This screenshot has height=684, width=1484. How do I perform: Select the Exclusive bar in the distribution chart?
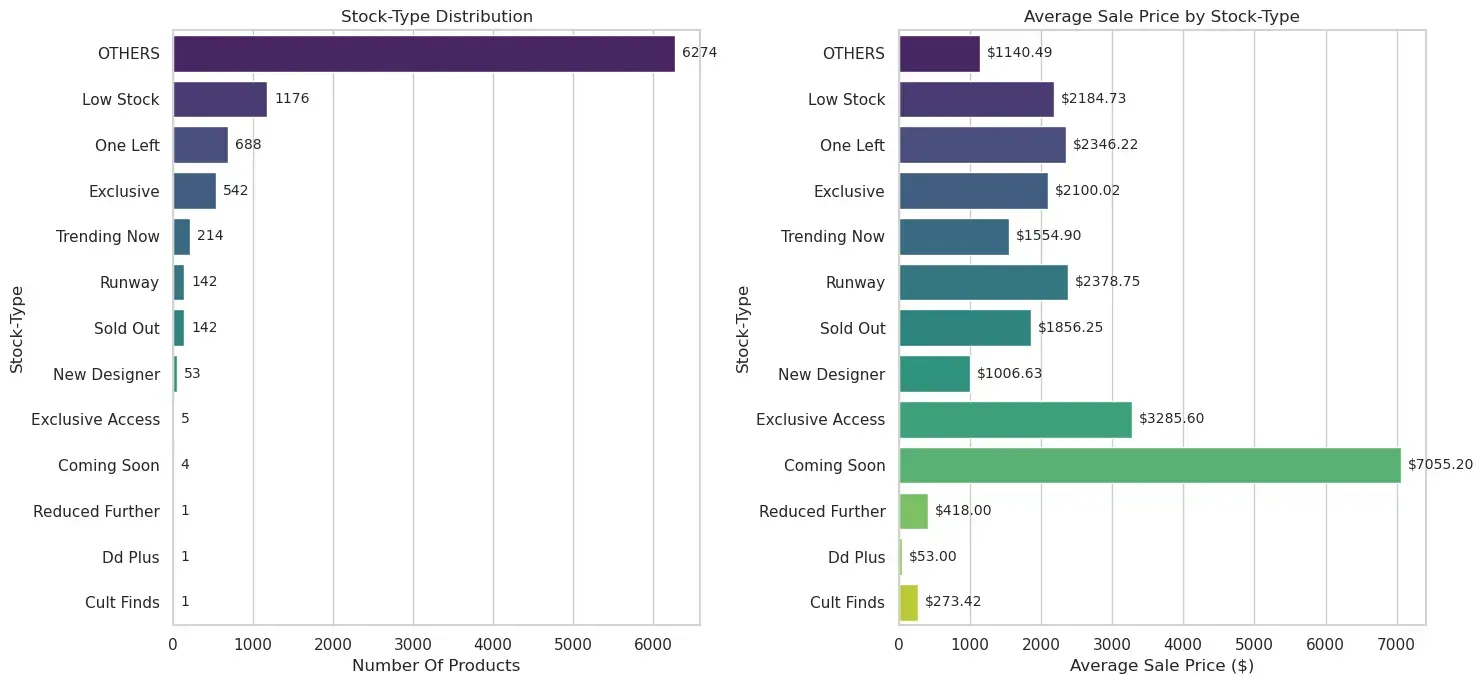pyautogui.click(x=195, y=190)
